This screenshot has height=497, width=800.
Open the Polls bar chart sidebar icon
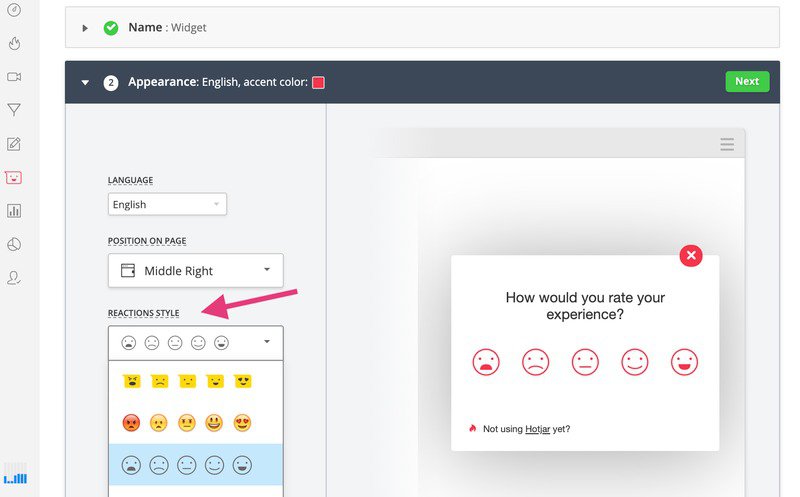point(14,211)
